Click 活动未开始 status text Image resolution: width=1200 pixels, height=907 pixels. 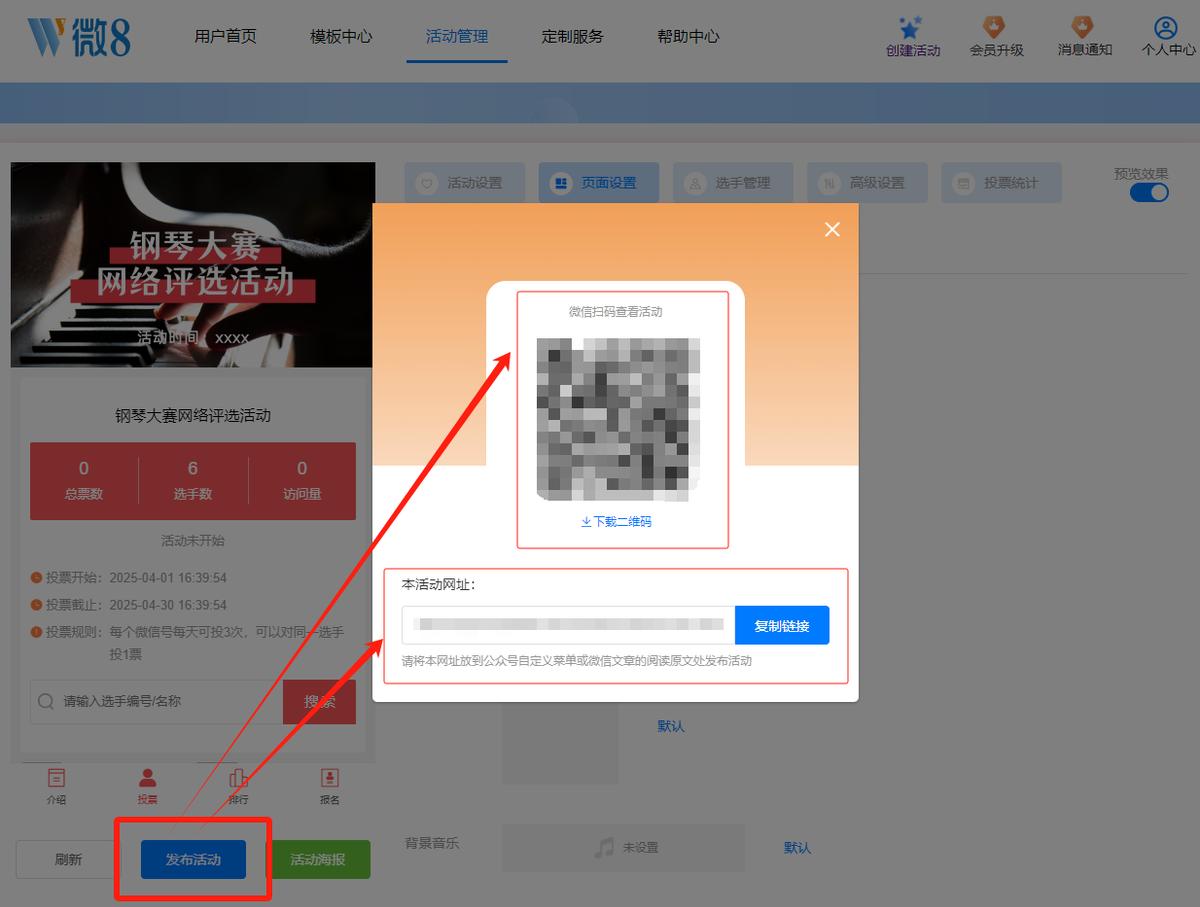[193, 541]
